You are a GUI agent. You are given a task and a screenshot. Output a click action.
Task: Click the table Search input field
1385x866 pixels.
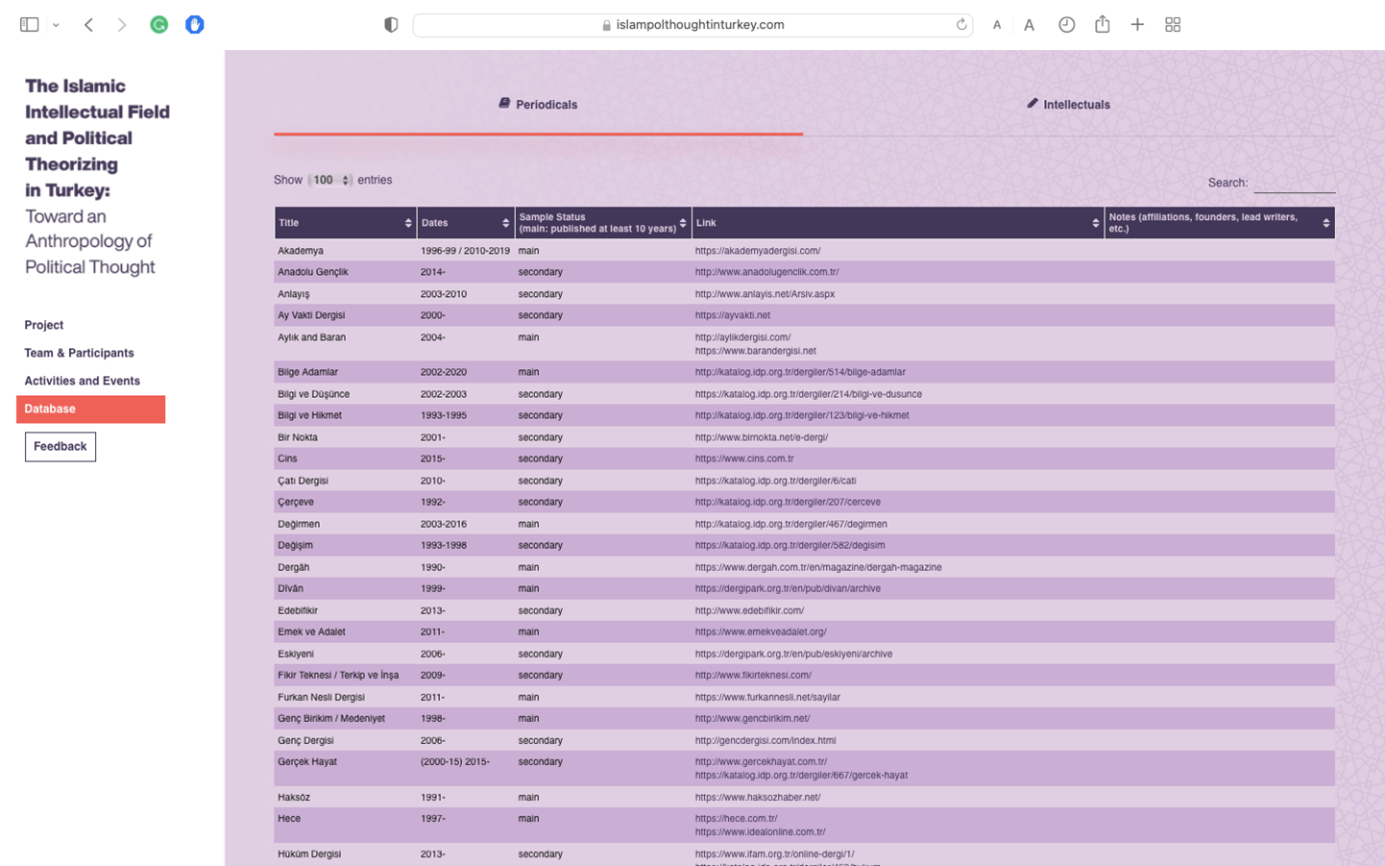tap(1294, 184)
